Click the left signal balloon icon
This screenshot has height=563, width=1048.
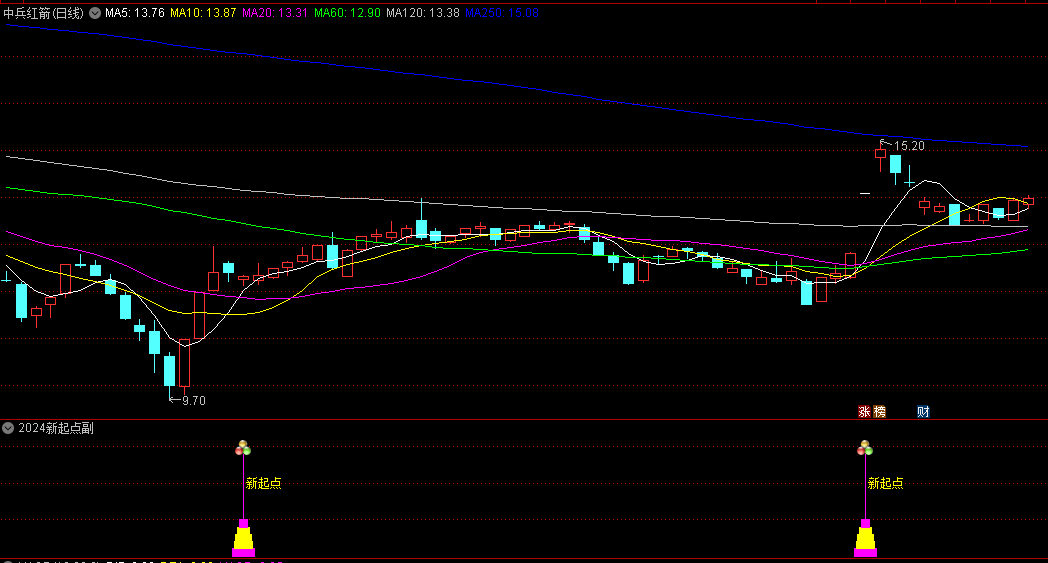tap(243, 448)
